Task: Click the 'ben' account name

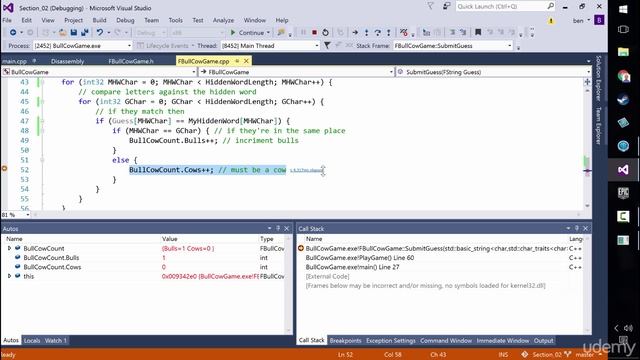Action: [578, 20]
